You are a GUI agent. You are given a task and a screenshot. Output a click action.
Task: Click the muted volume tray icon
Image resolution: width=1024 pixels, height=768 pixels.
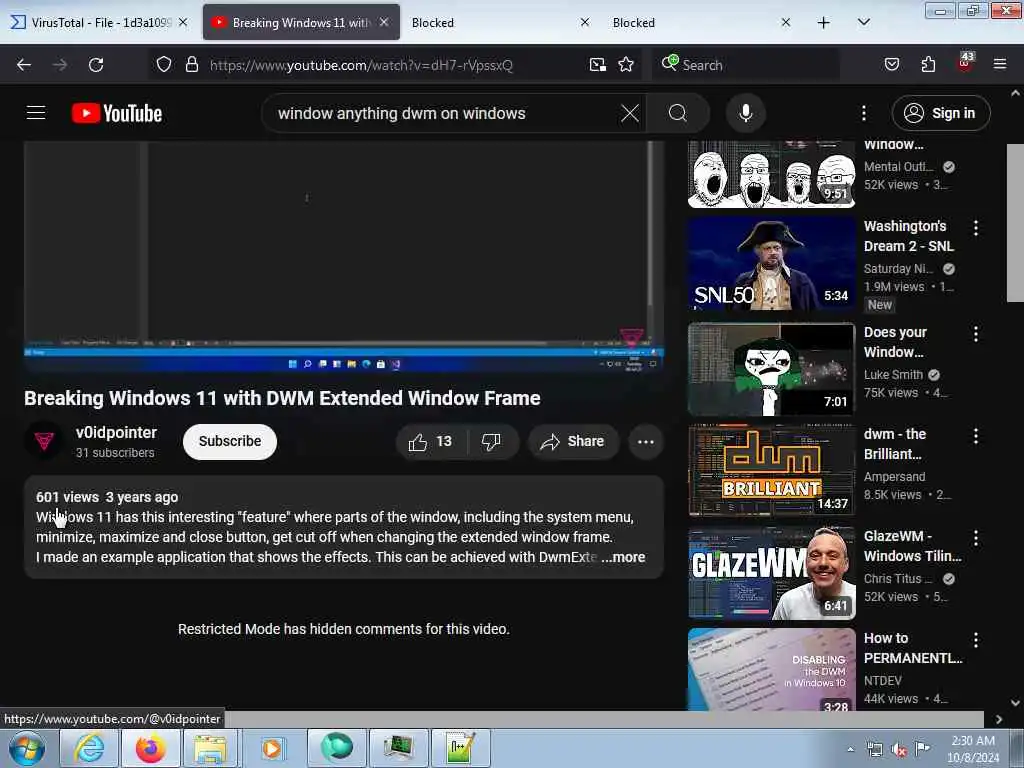tap(898, 750)
